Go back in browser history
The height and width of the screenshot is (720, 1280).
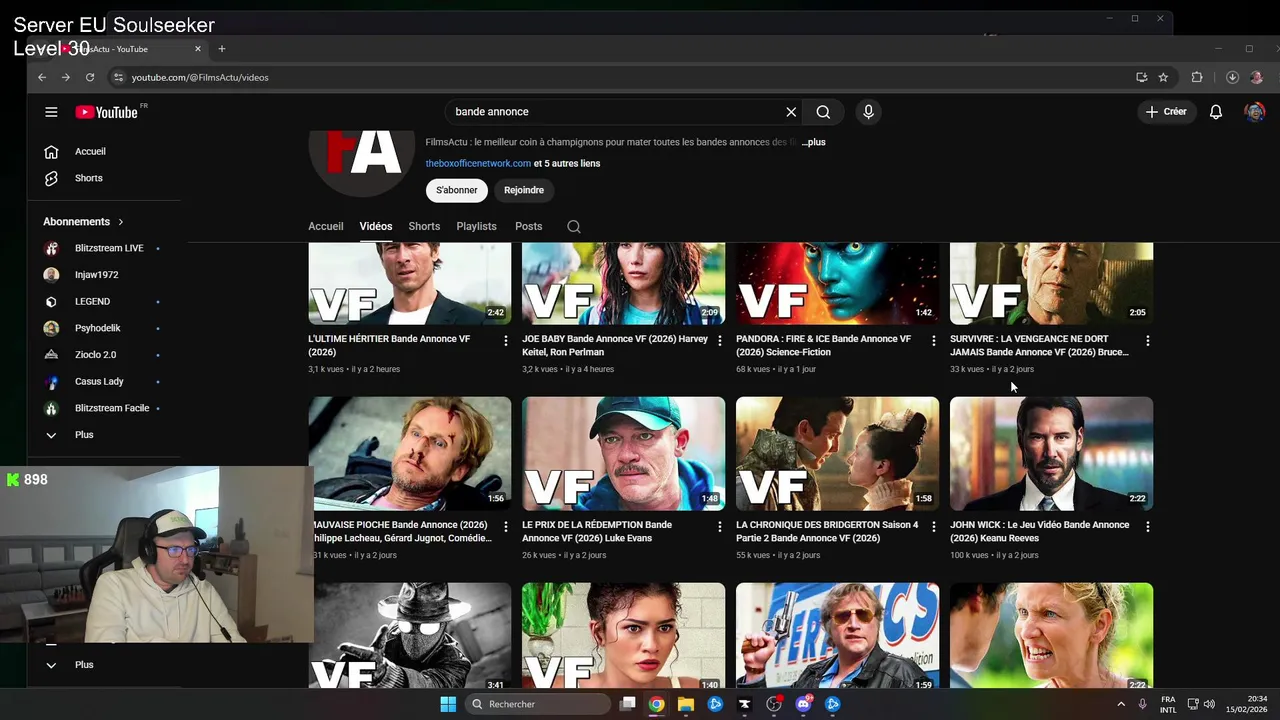pyautogui.click(x=42, y=77)
